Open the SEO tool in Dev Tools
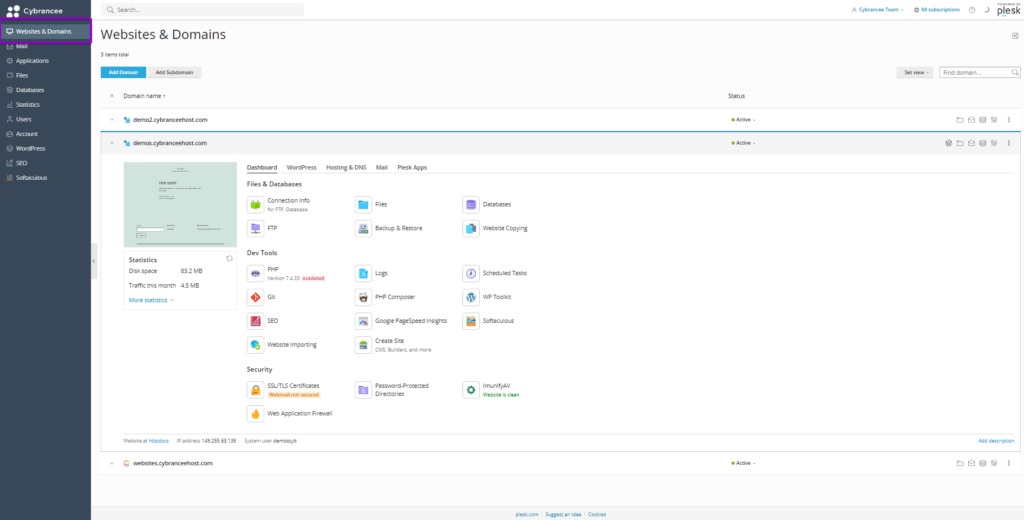This screenshot has height=520, width=1024. tap(255, 321)
